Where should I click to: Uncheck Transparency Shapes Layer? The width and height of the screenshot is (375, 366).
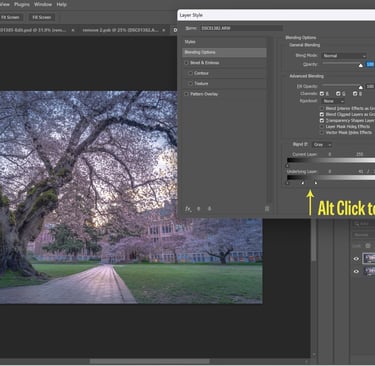click(x=322, y=120)
